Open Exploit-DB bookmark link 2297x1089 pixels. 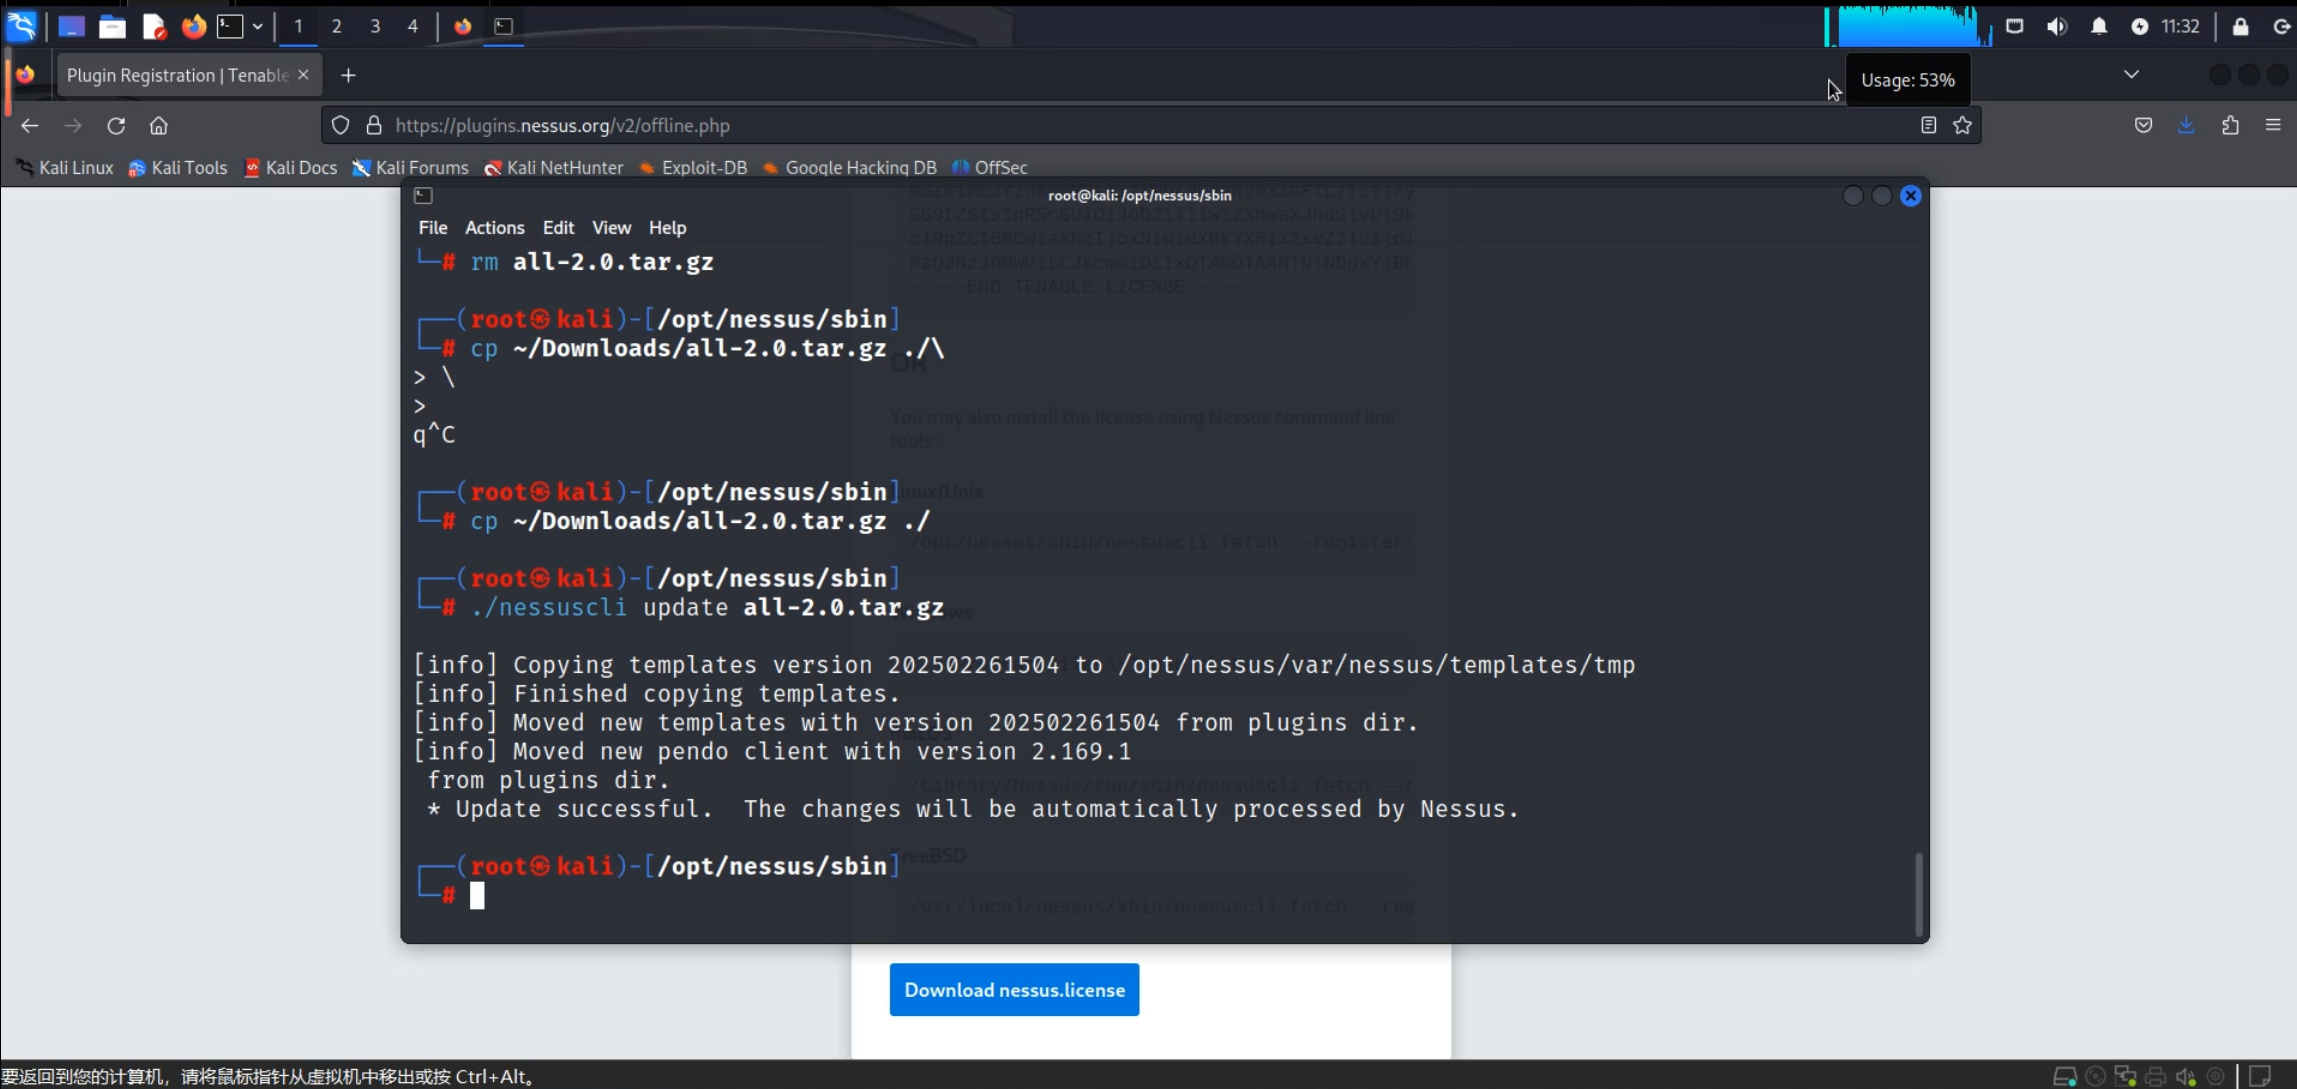(x=703, y=168)
